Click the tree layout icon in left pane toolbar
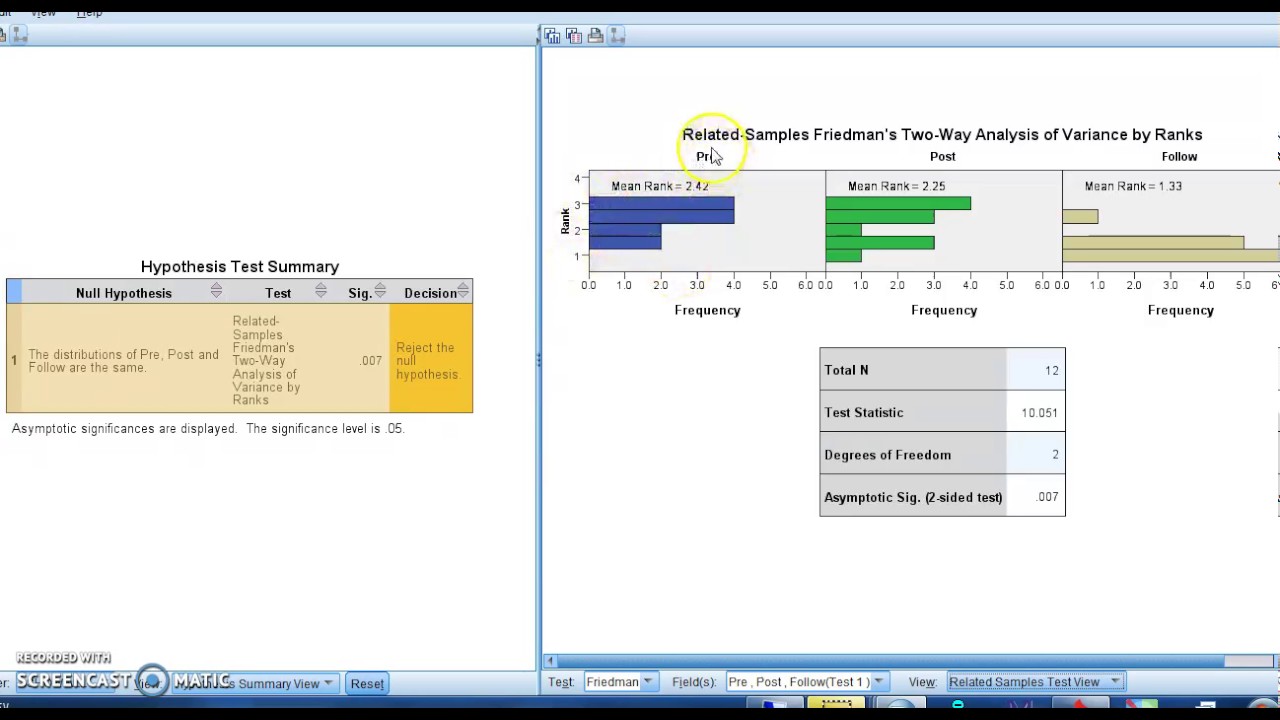The width and height of the screenshot is (1280, 720). 19,35
